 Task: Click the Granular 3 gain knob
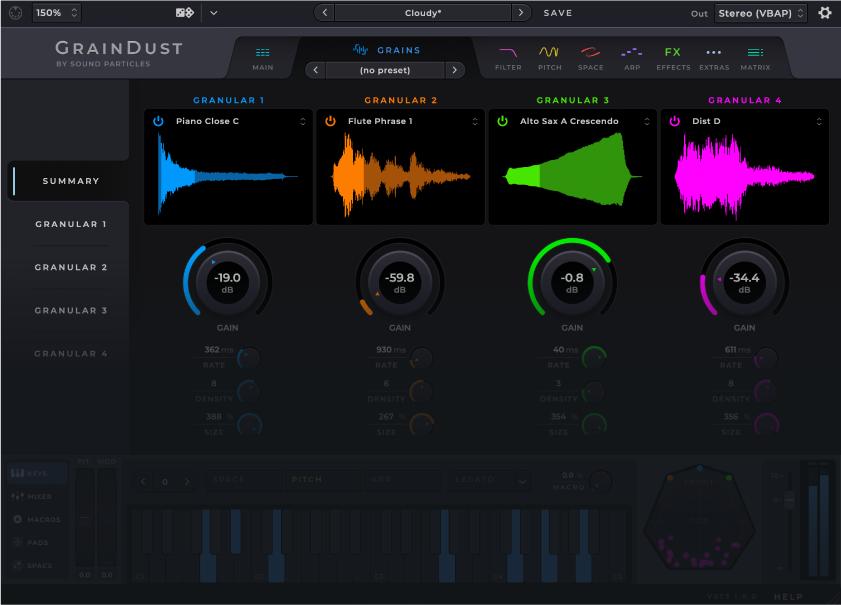(572, 281)
